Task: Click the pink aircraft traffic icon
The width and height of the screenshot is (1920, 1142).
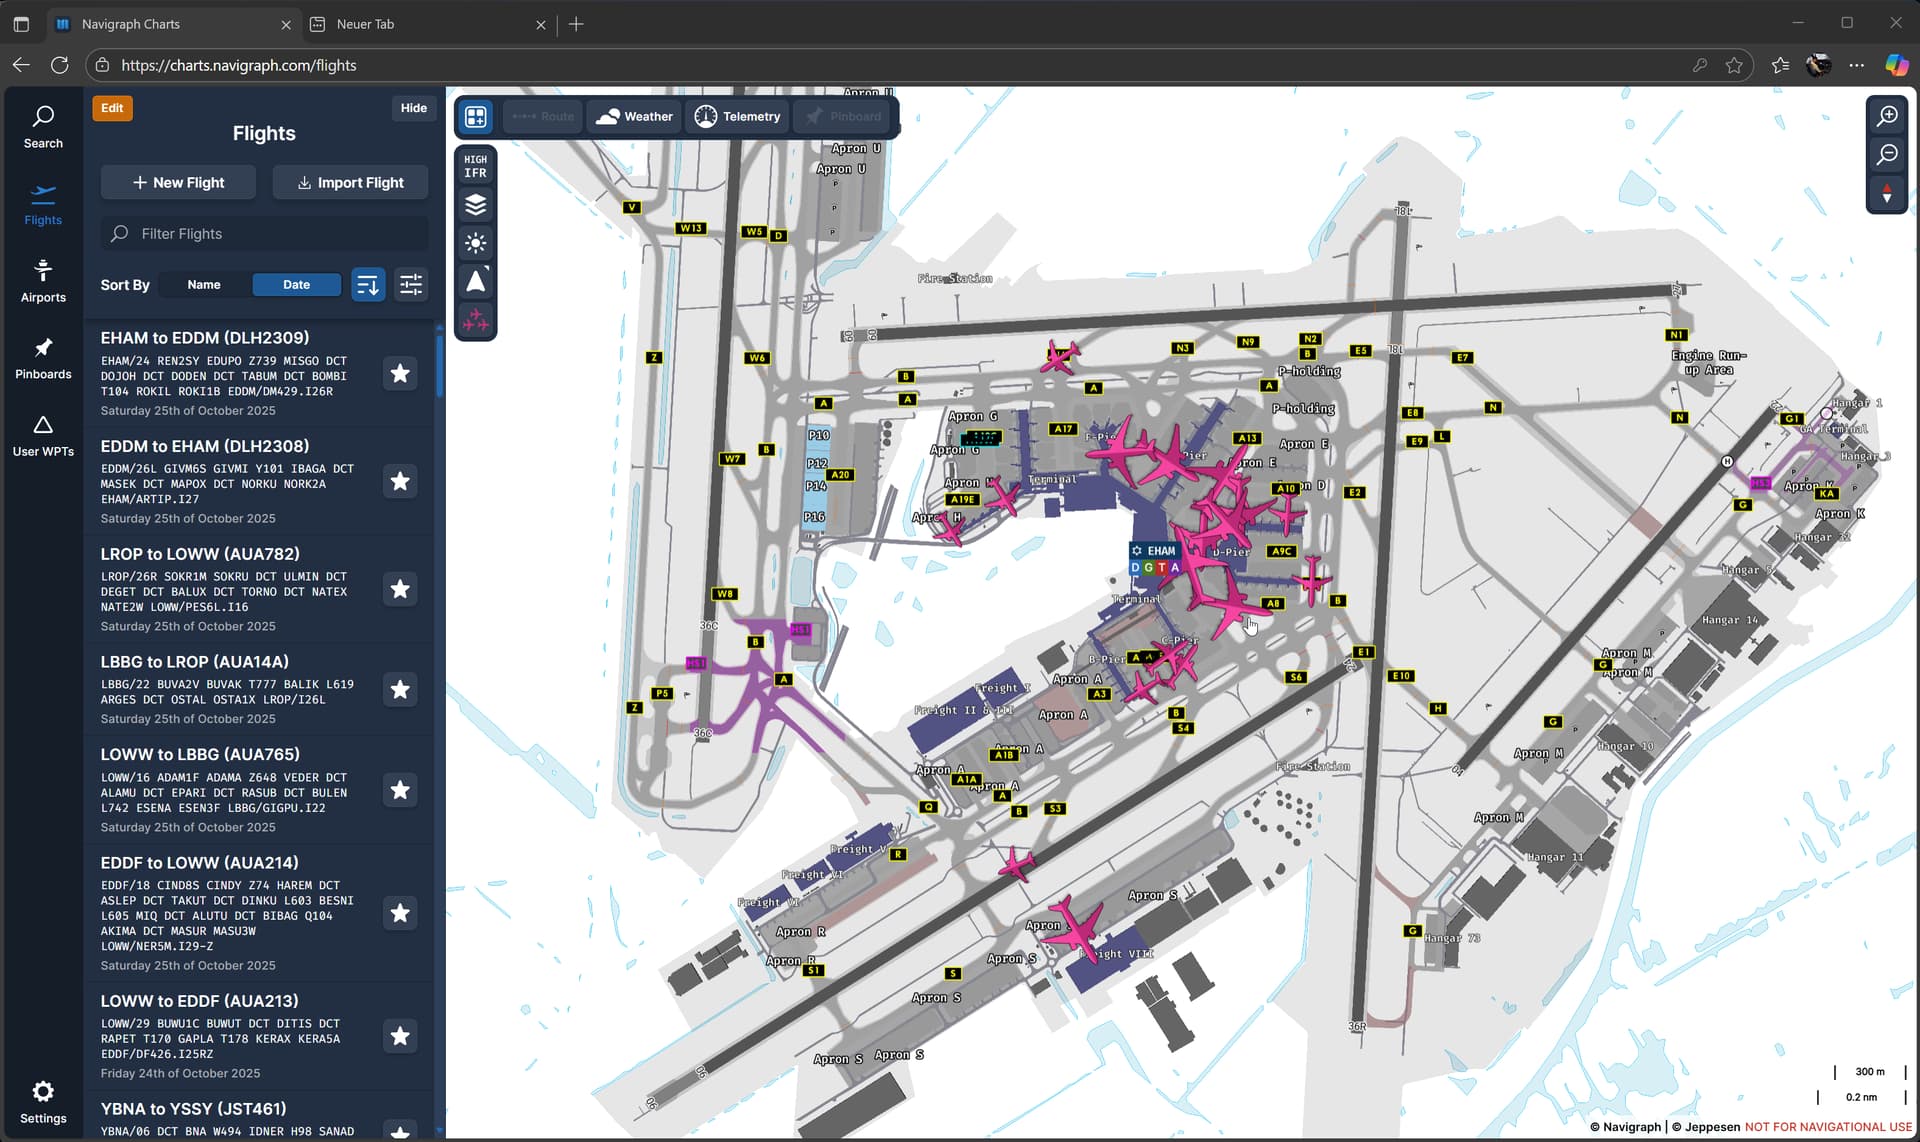Action: pos(476,320)
